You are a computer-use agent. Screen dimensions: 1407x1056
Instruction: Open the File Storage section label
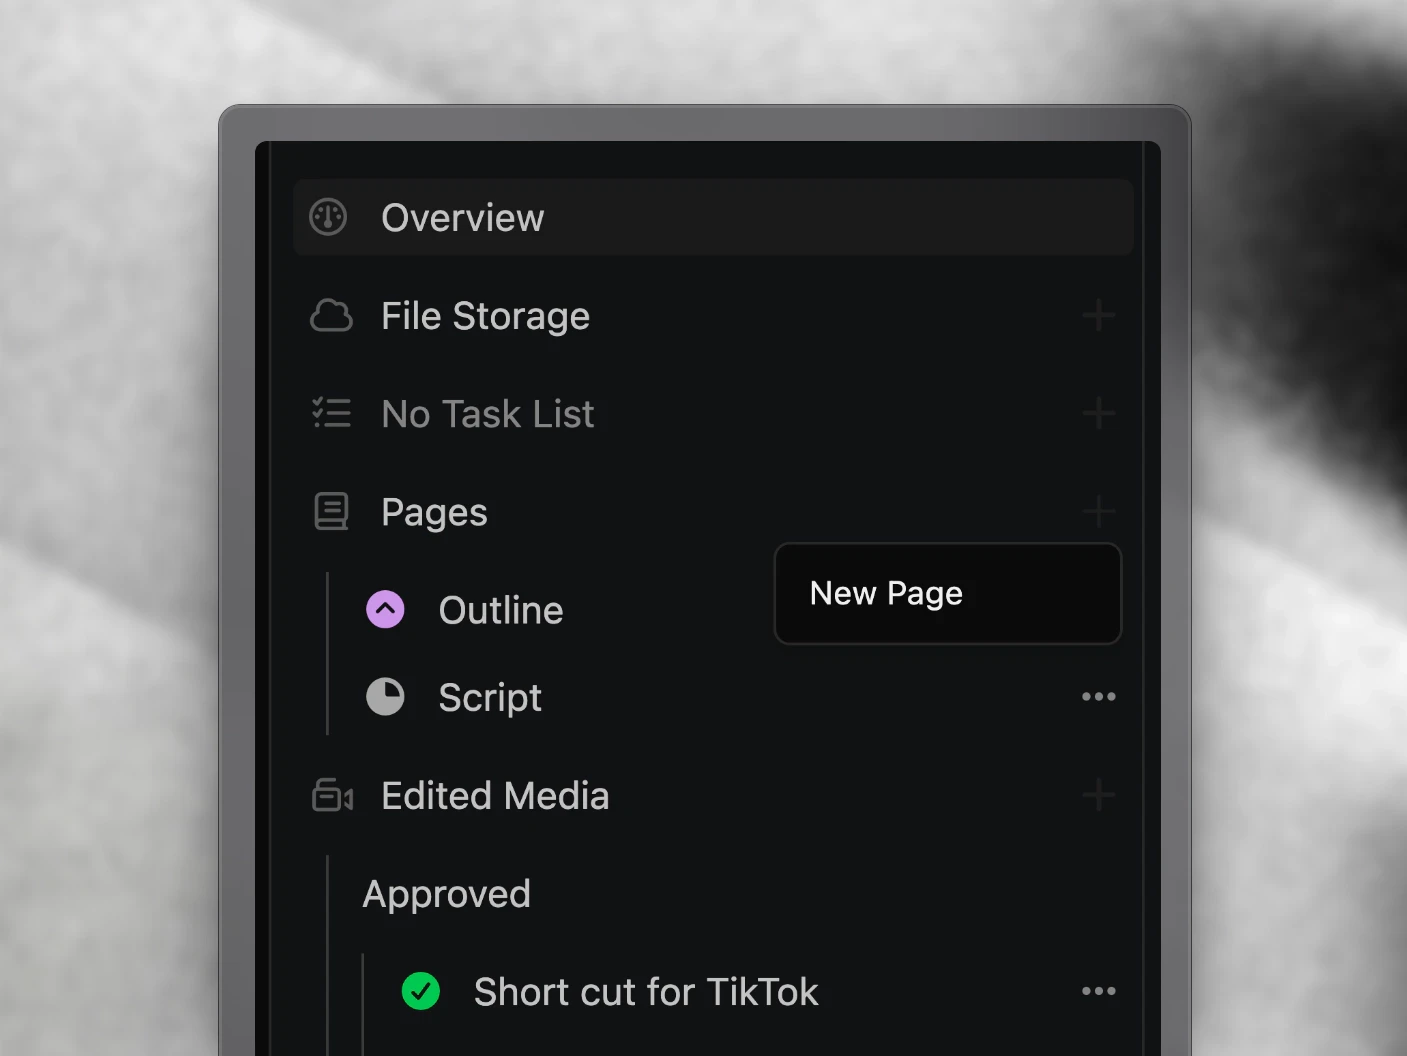pyautogui.click(x=485, y=316)
